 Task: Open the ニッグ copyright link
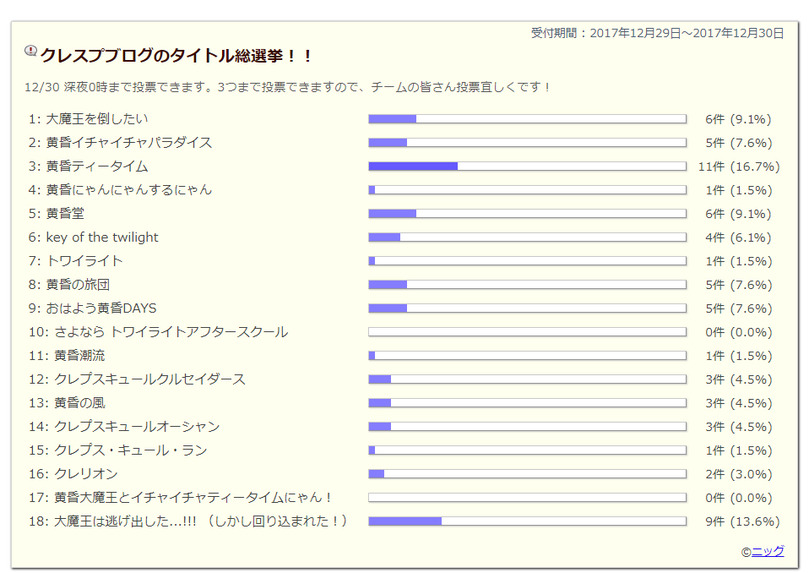point(767,551)
